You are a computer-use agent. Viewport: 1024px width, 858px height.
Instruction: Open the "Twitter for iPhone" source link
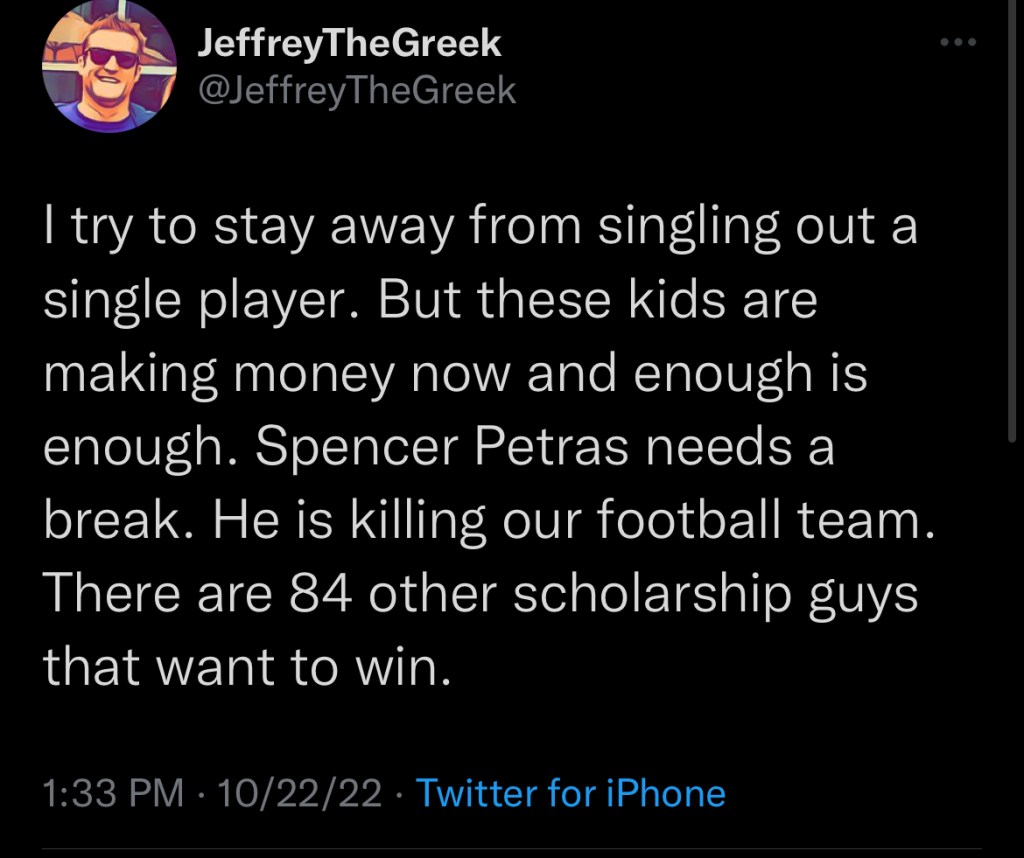(570, 794)
